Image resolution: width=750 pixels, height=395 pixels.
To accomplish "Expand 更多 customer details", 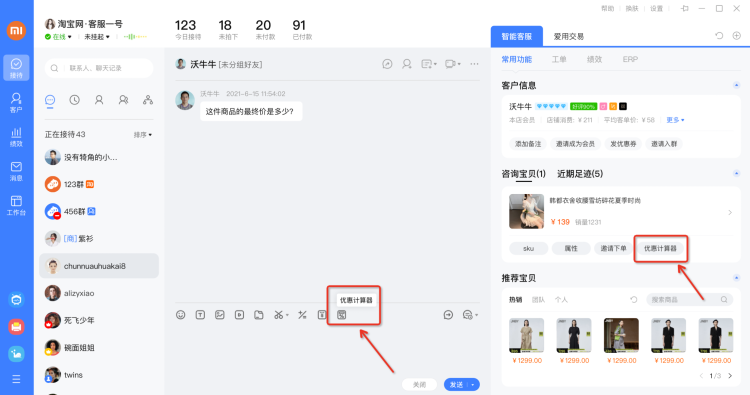I will pyautogui.click(x=675, y=120).
